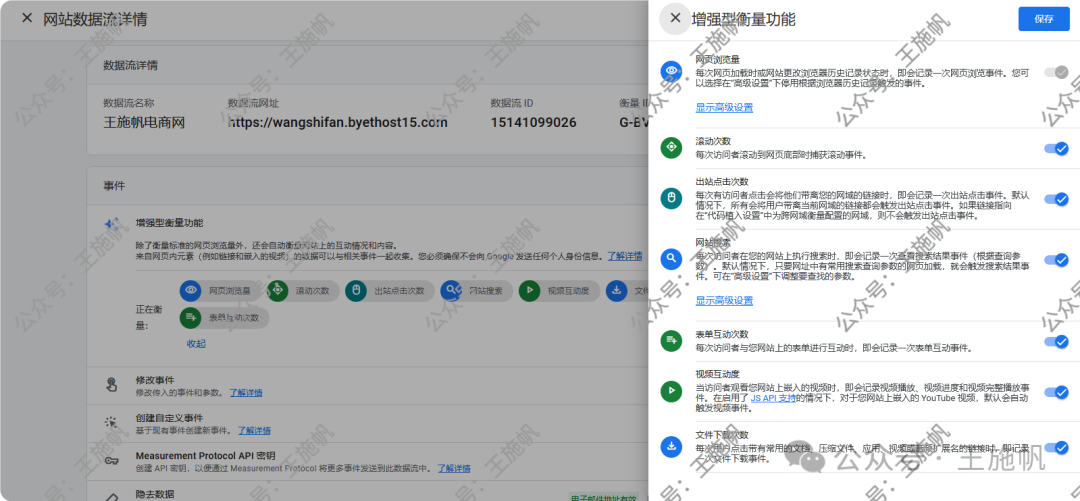The width and height of the screenshot is (1080, 501).
Task: Open 了解详情 link for Measurement Protocol
Action: point(454,468)
